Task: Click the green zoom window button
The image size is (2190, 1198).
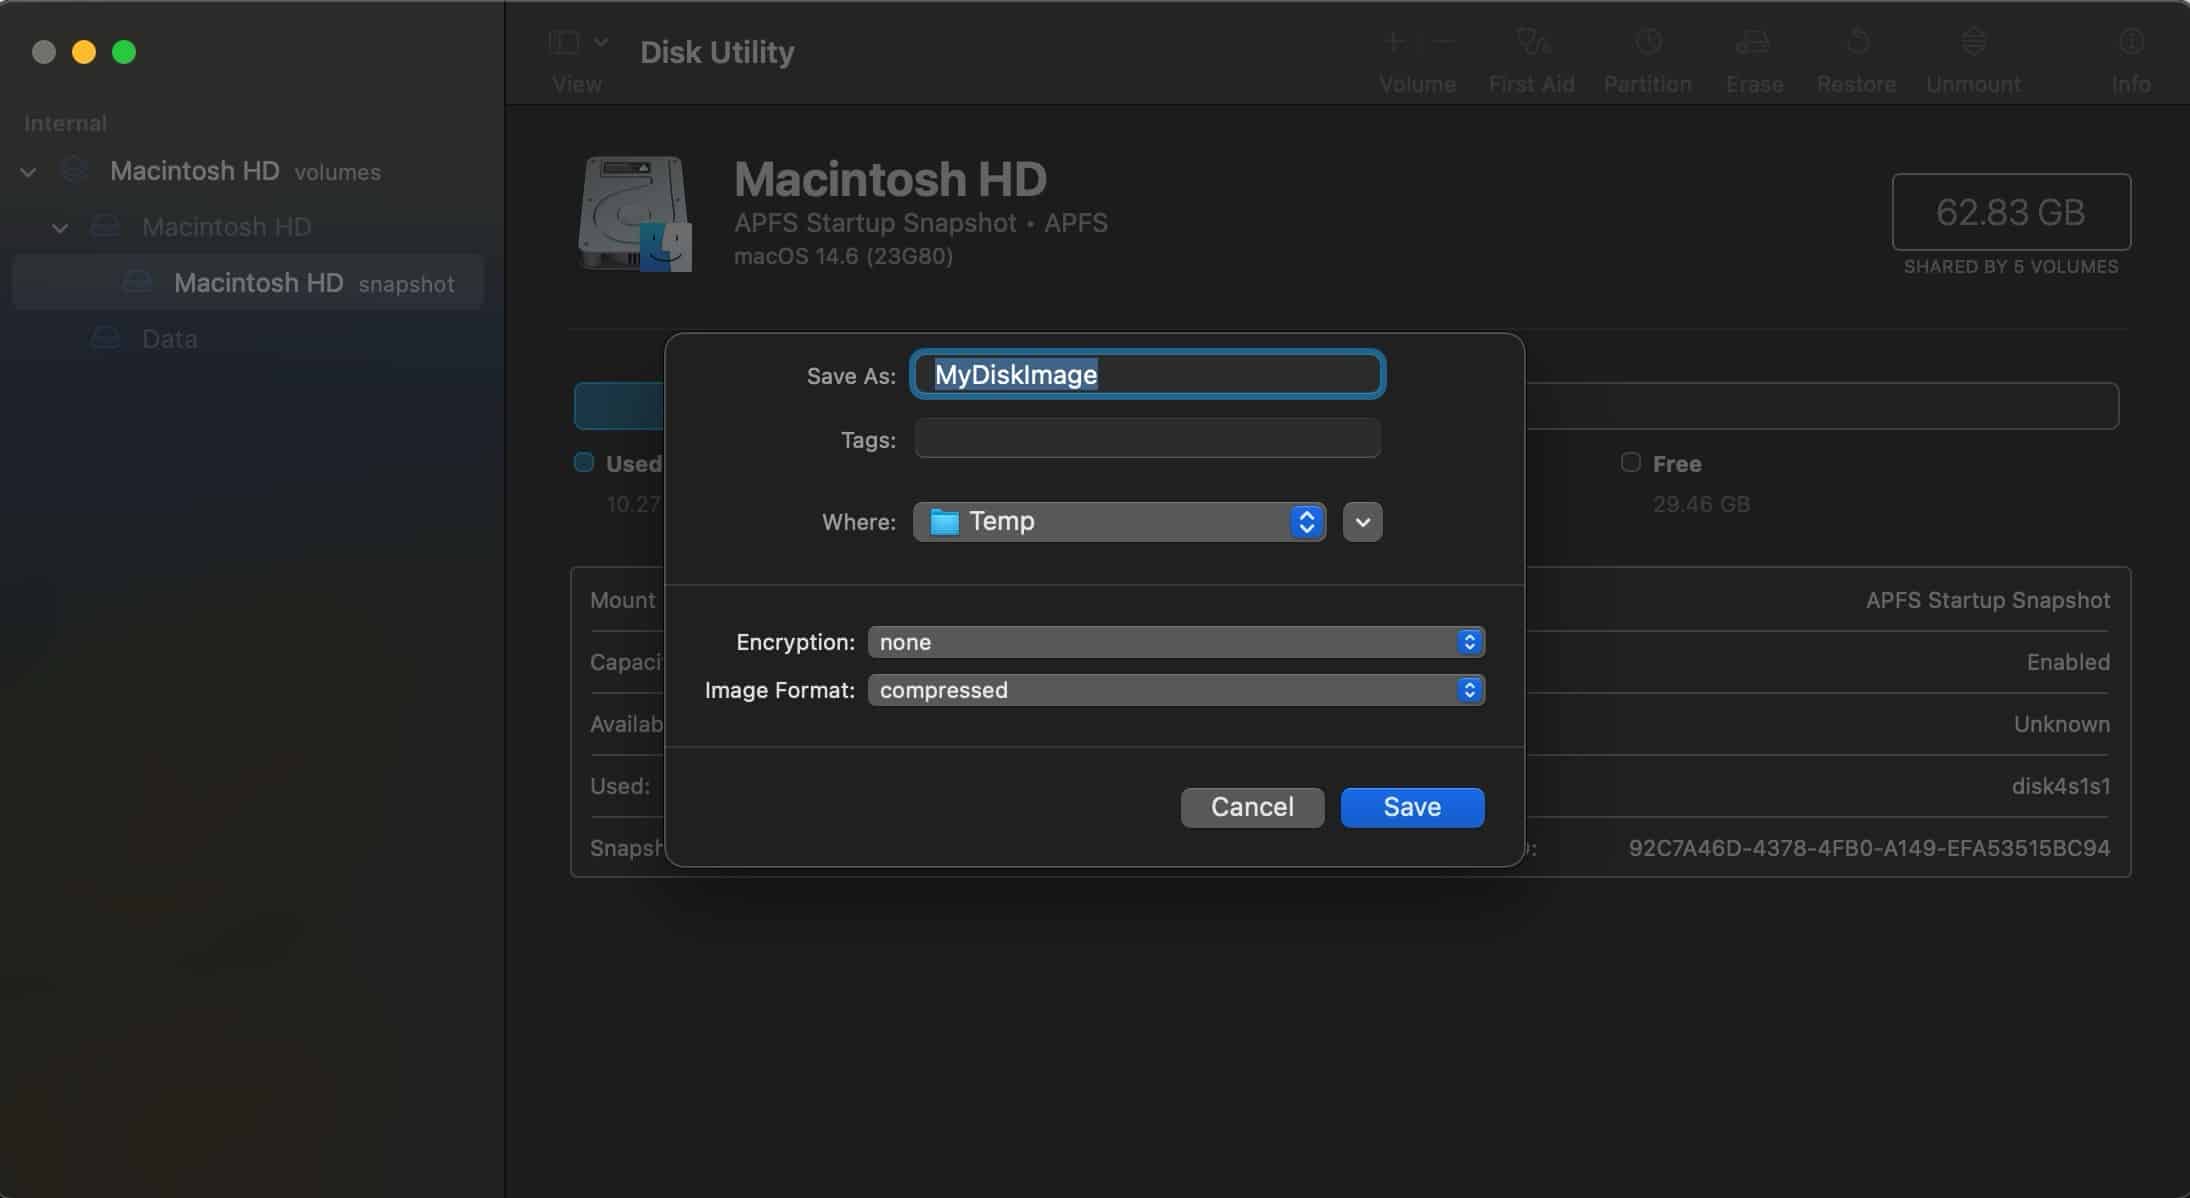Action: [124, 52]
